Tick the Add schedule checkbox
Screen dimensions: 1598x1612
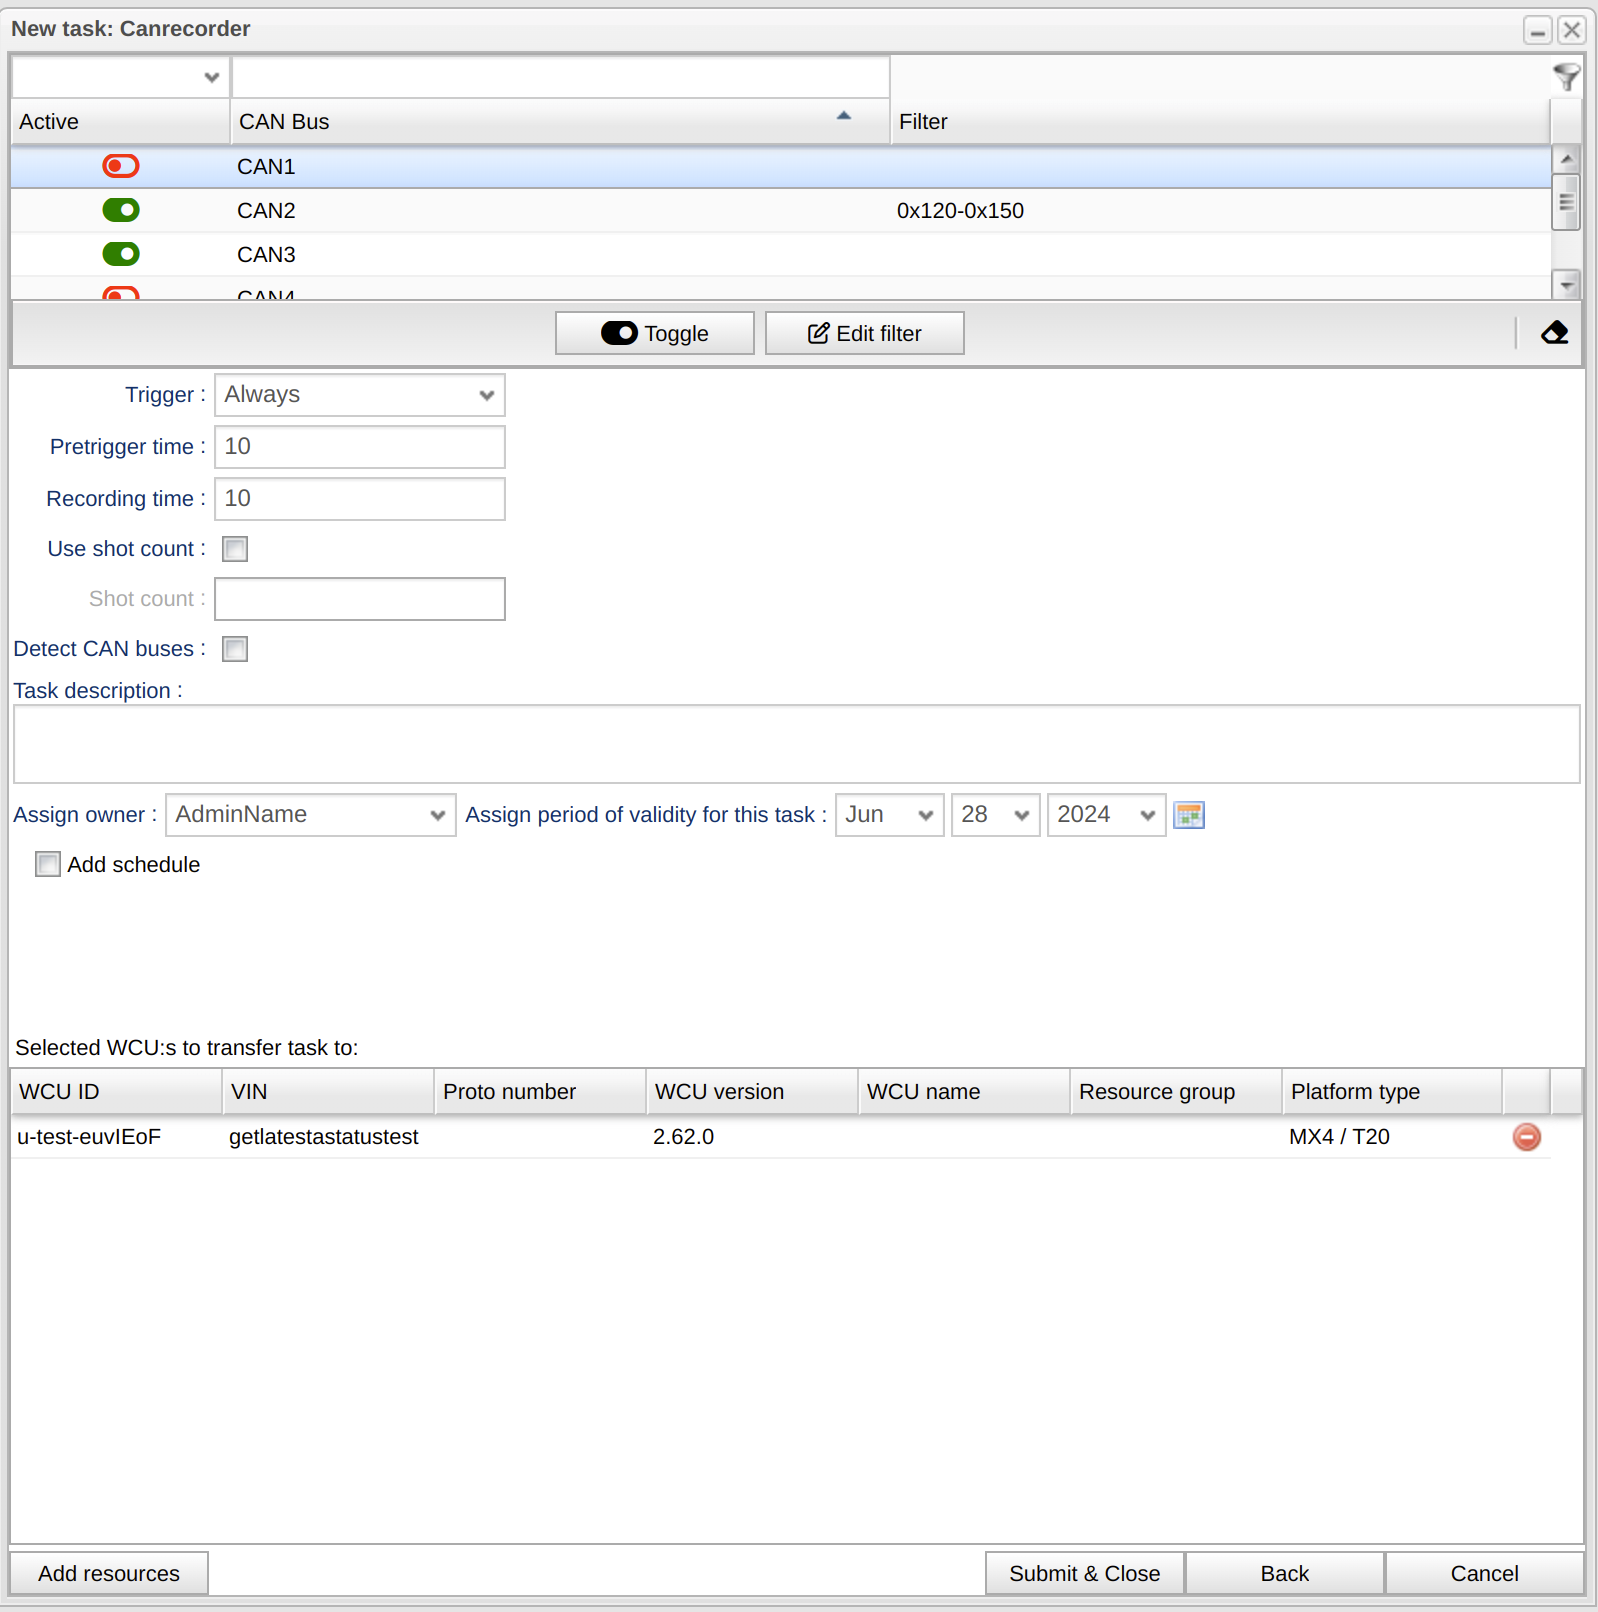tap(48, 864)
